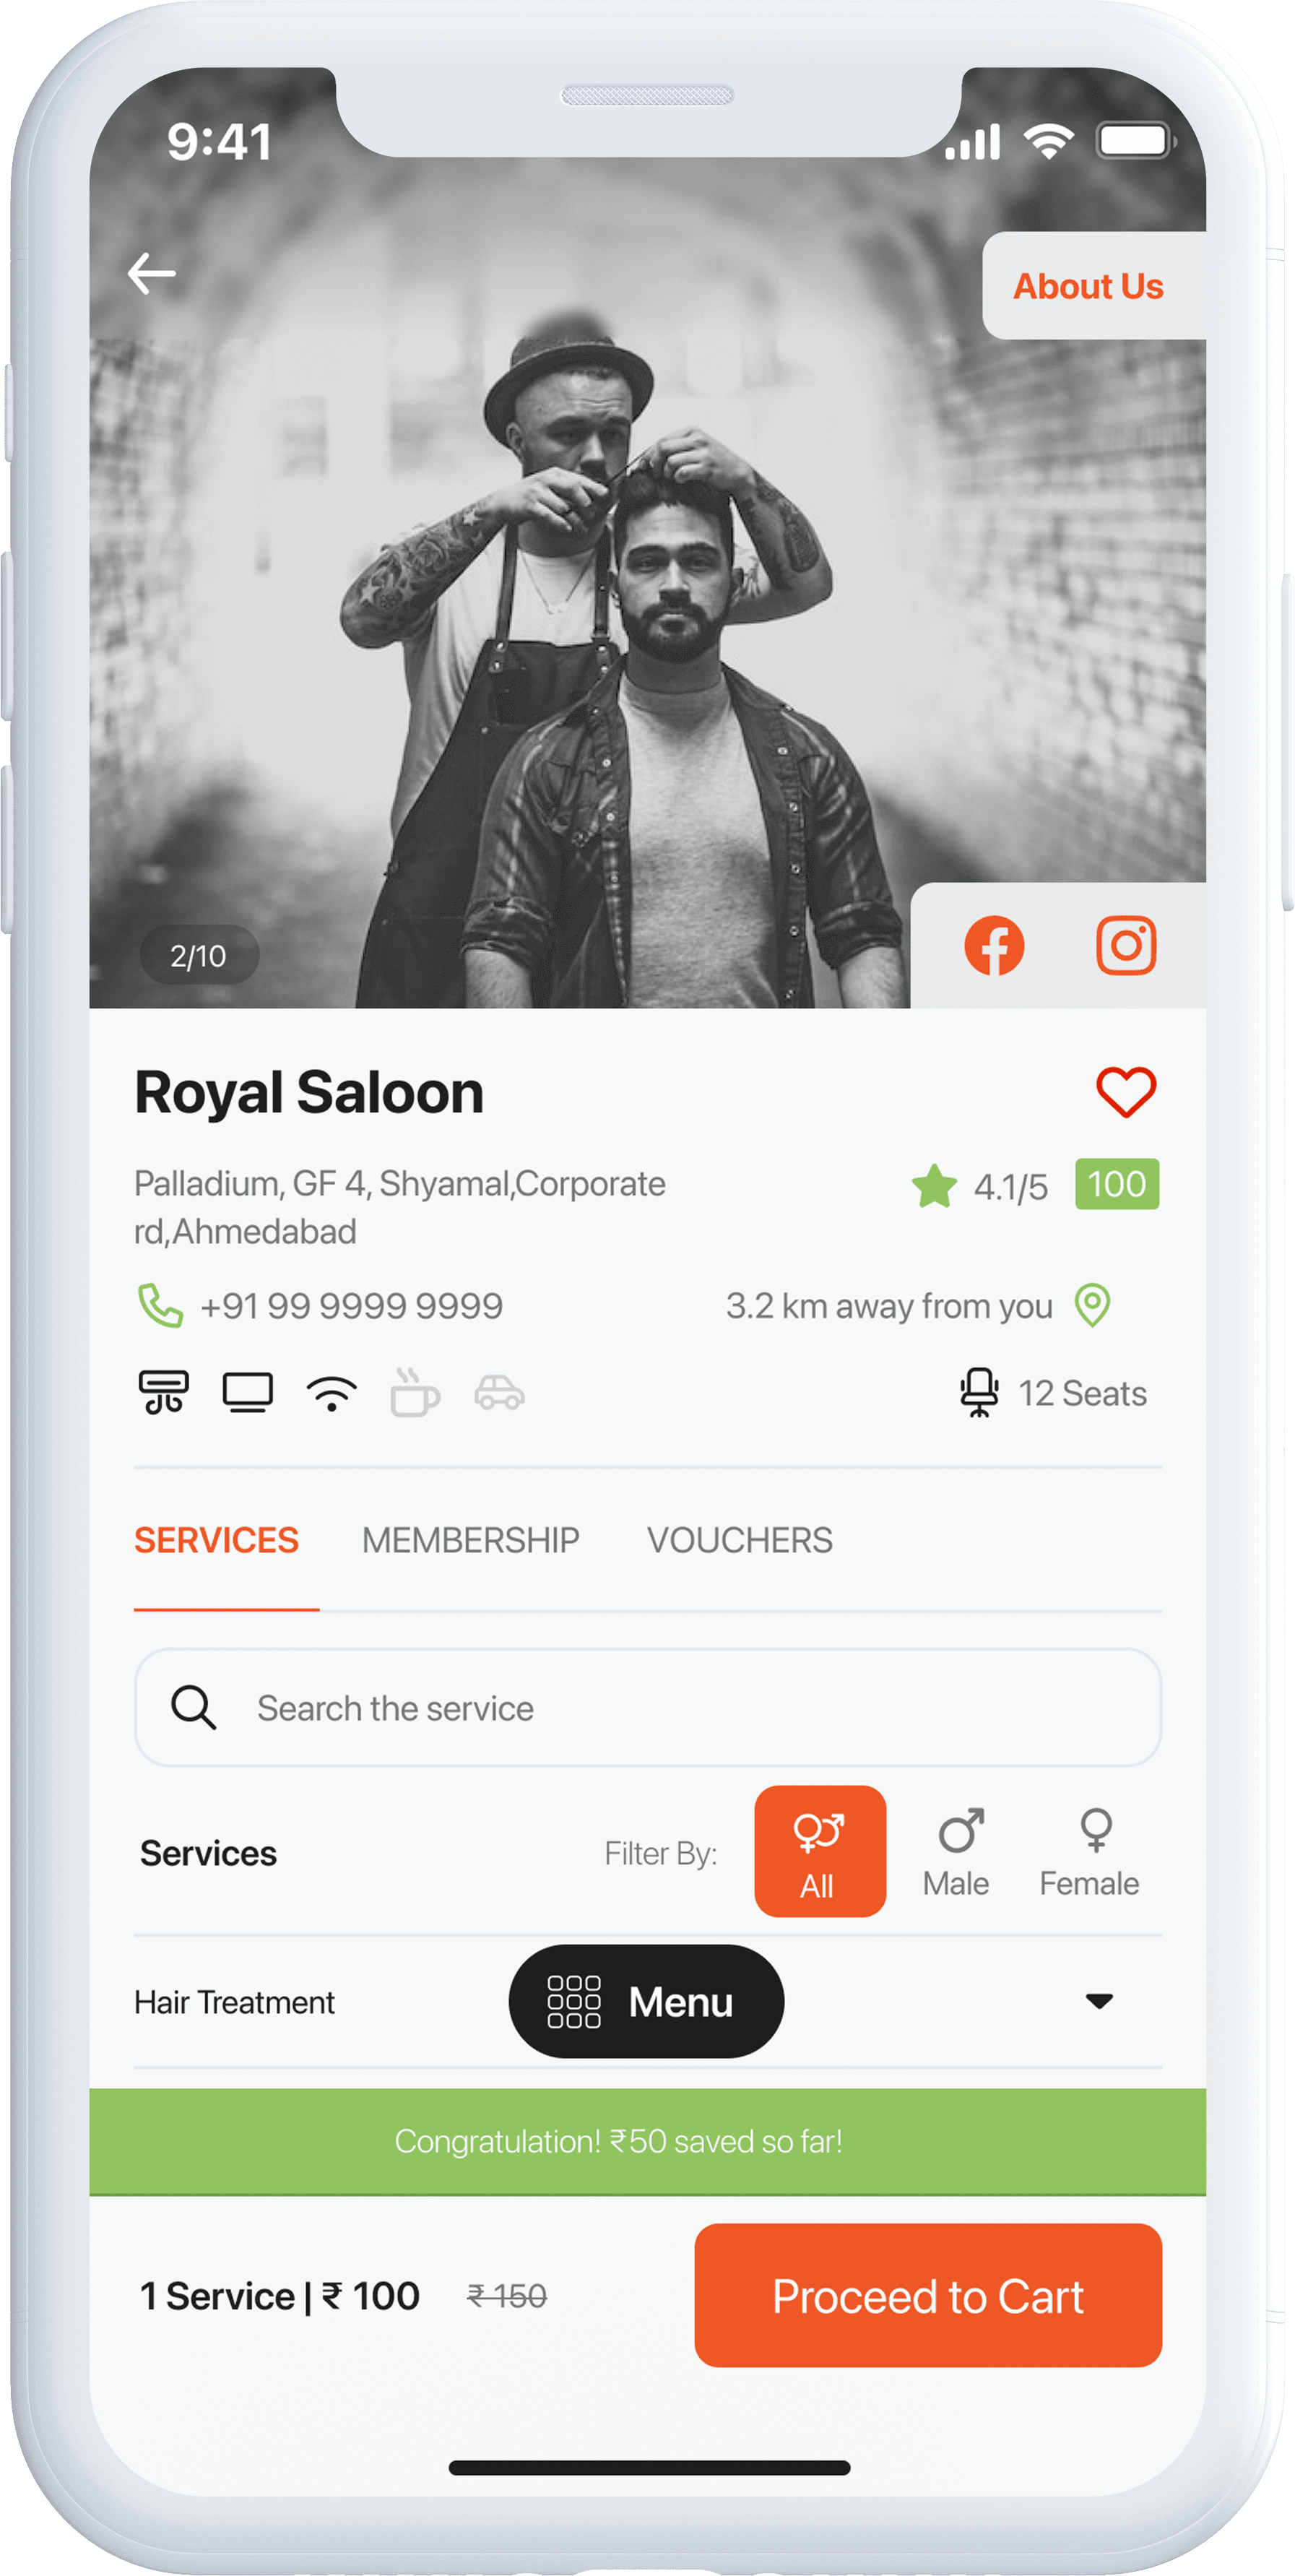Tap the coffee cup amenity icon
1295x2576 pixels.
point(414,1392)
